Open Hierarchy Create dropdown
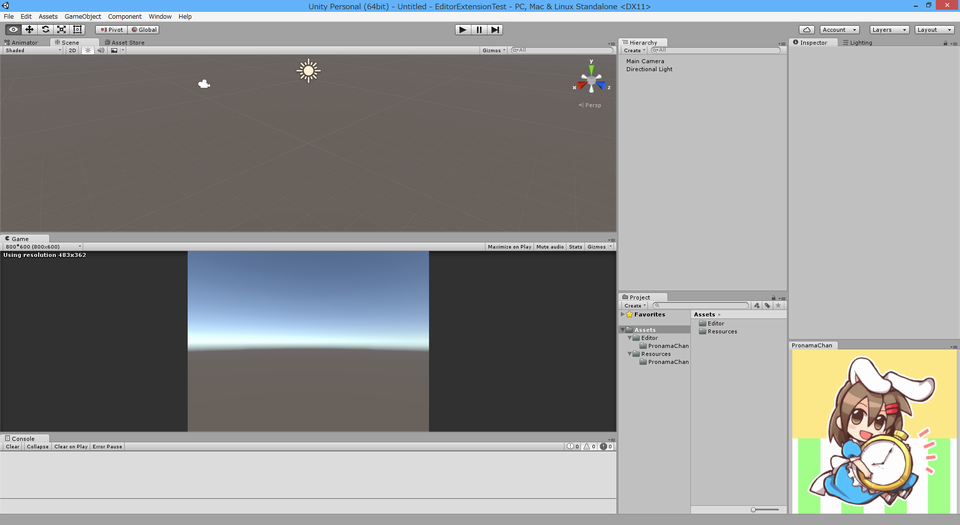The width and height of the screenshot is (960, 525). [x=635, y=50]
